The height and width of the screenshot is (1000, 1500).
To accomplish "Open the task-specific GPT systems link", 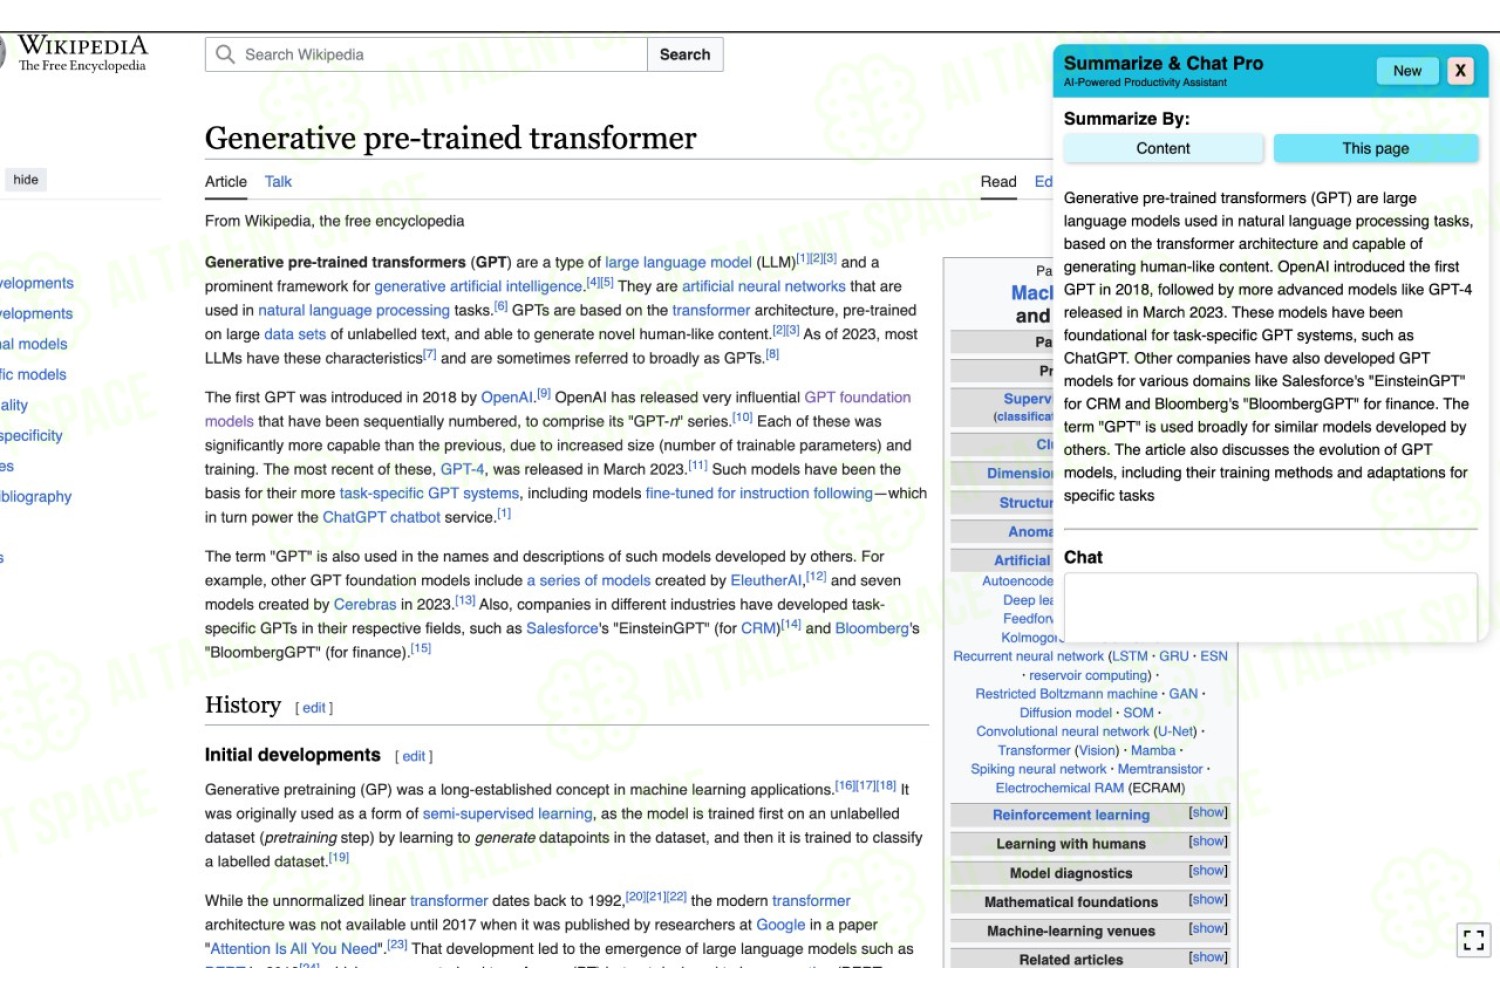I will [429, 493].
